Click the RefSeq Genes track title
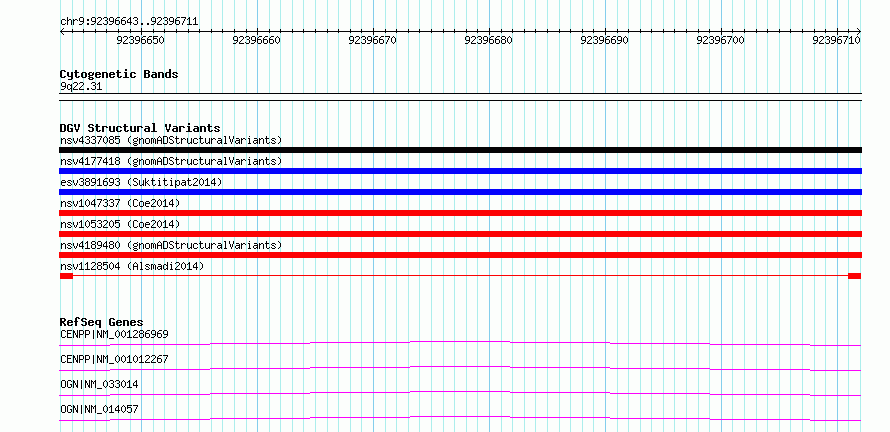Image resolution: width=890 pixels, height=432 pixels. pyautogui.click(x=102, y=322)
